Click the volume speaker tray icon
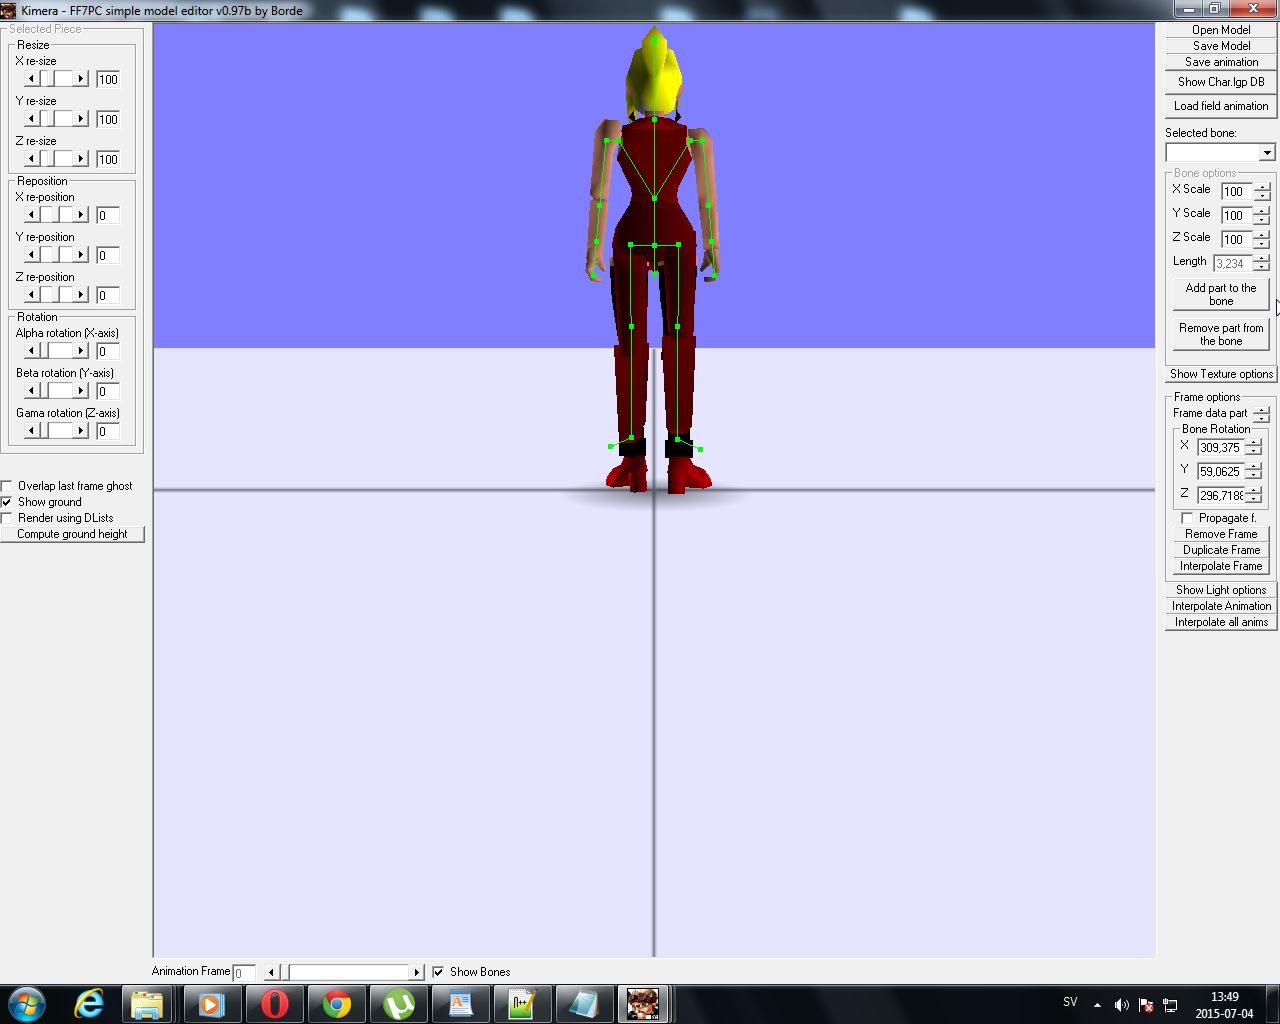The width and height of the screenshot is (1280, 1024). (x=1121, y=1005)
